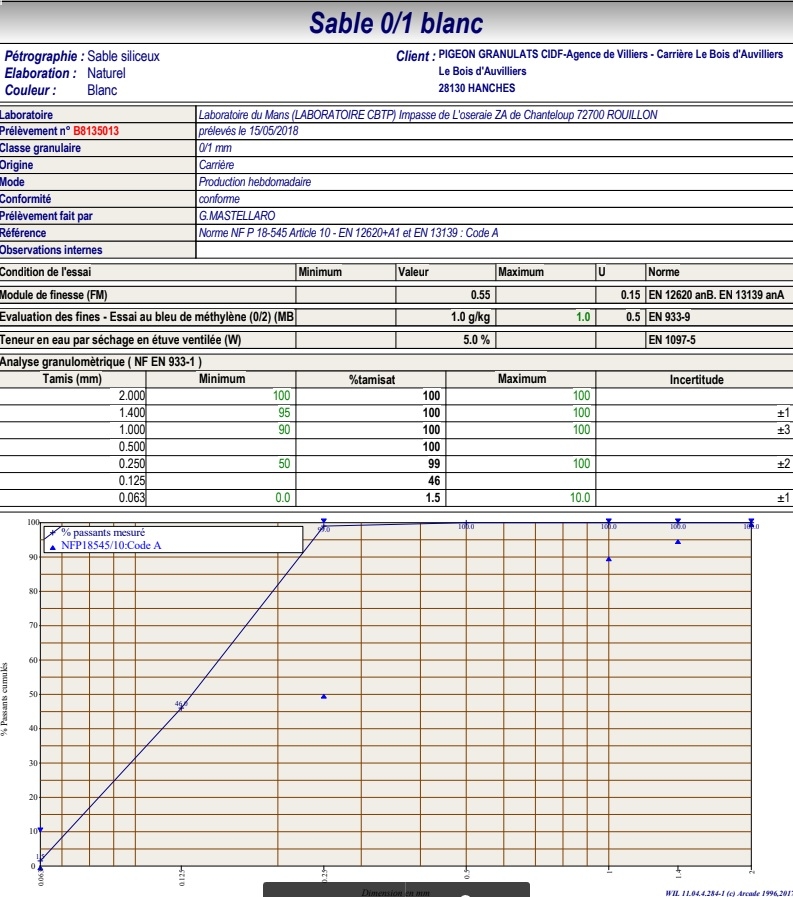The width and height of the screenshot is (793, 897).
Task: Select the '%tamisat' column header
Action: tap(372, 380)
